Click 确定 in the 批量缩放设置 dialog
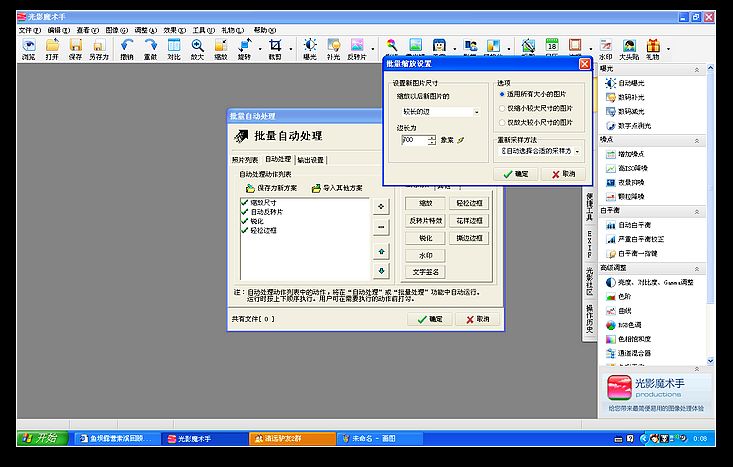 pyautogui.click(x=516, y=173)
